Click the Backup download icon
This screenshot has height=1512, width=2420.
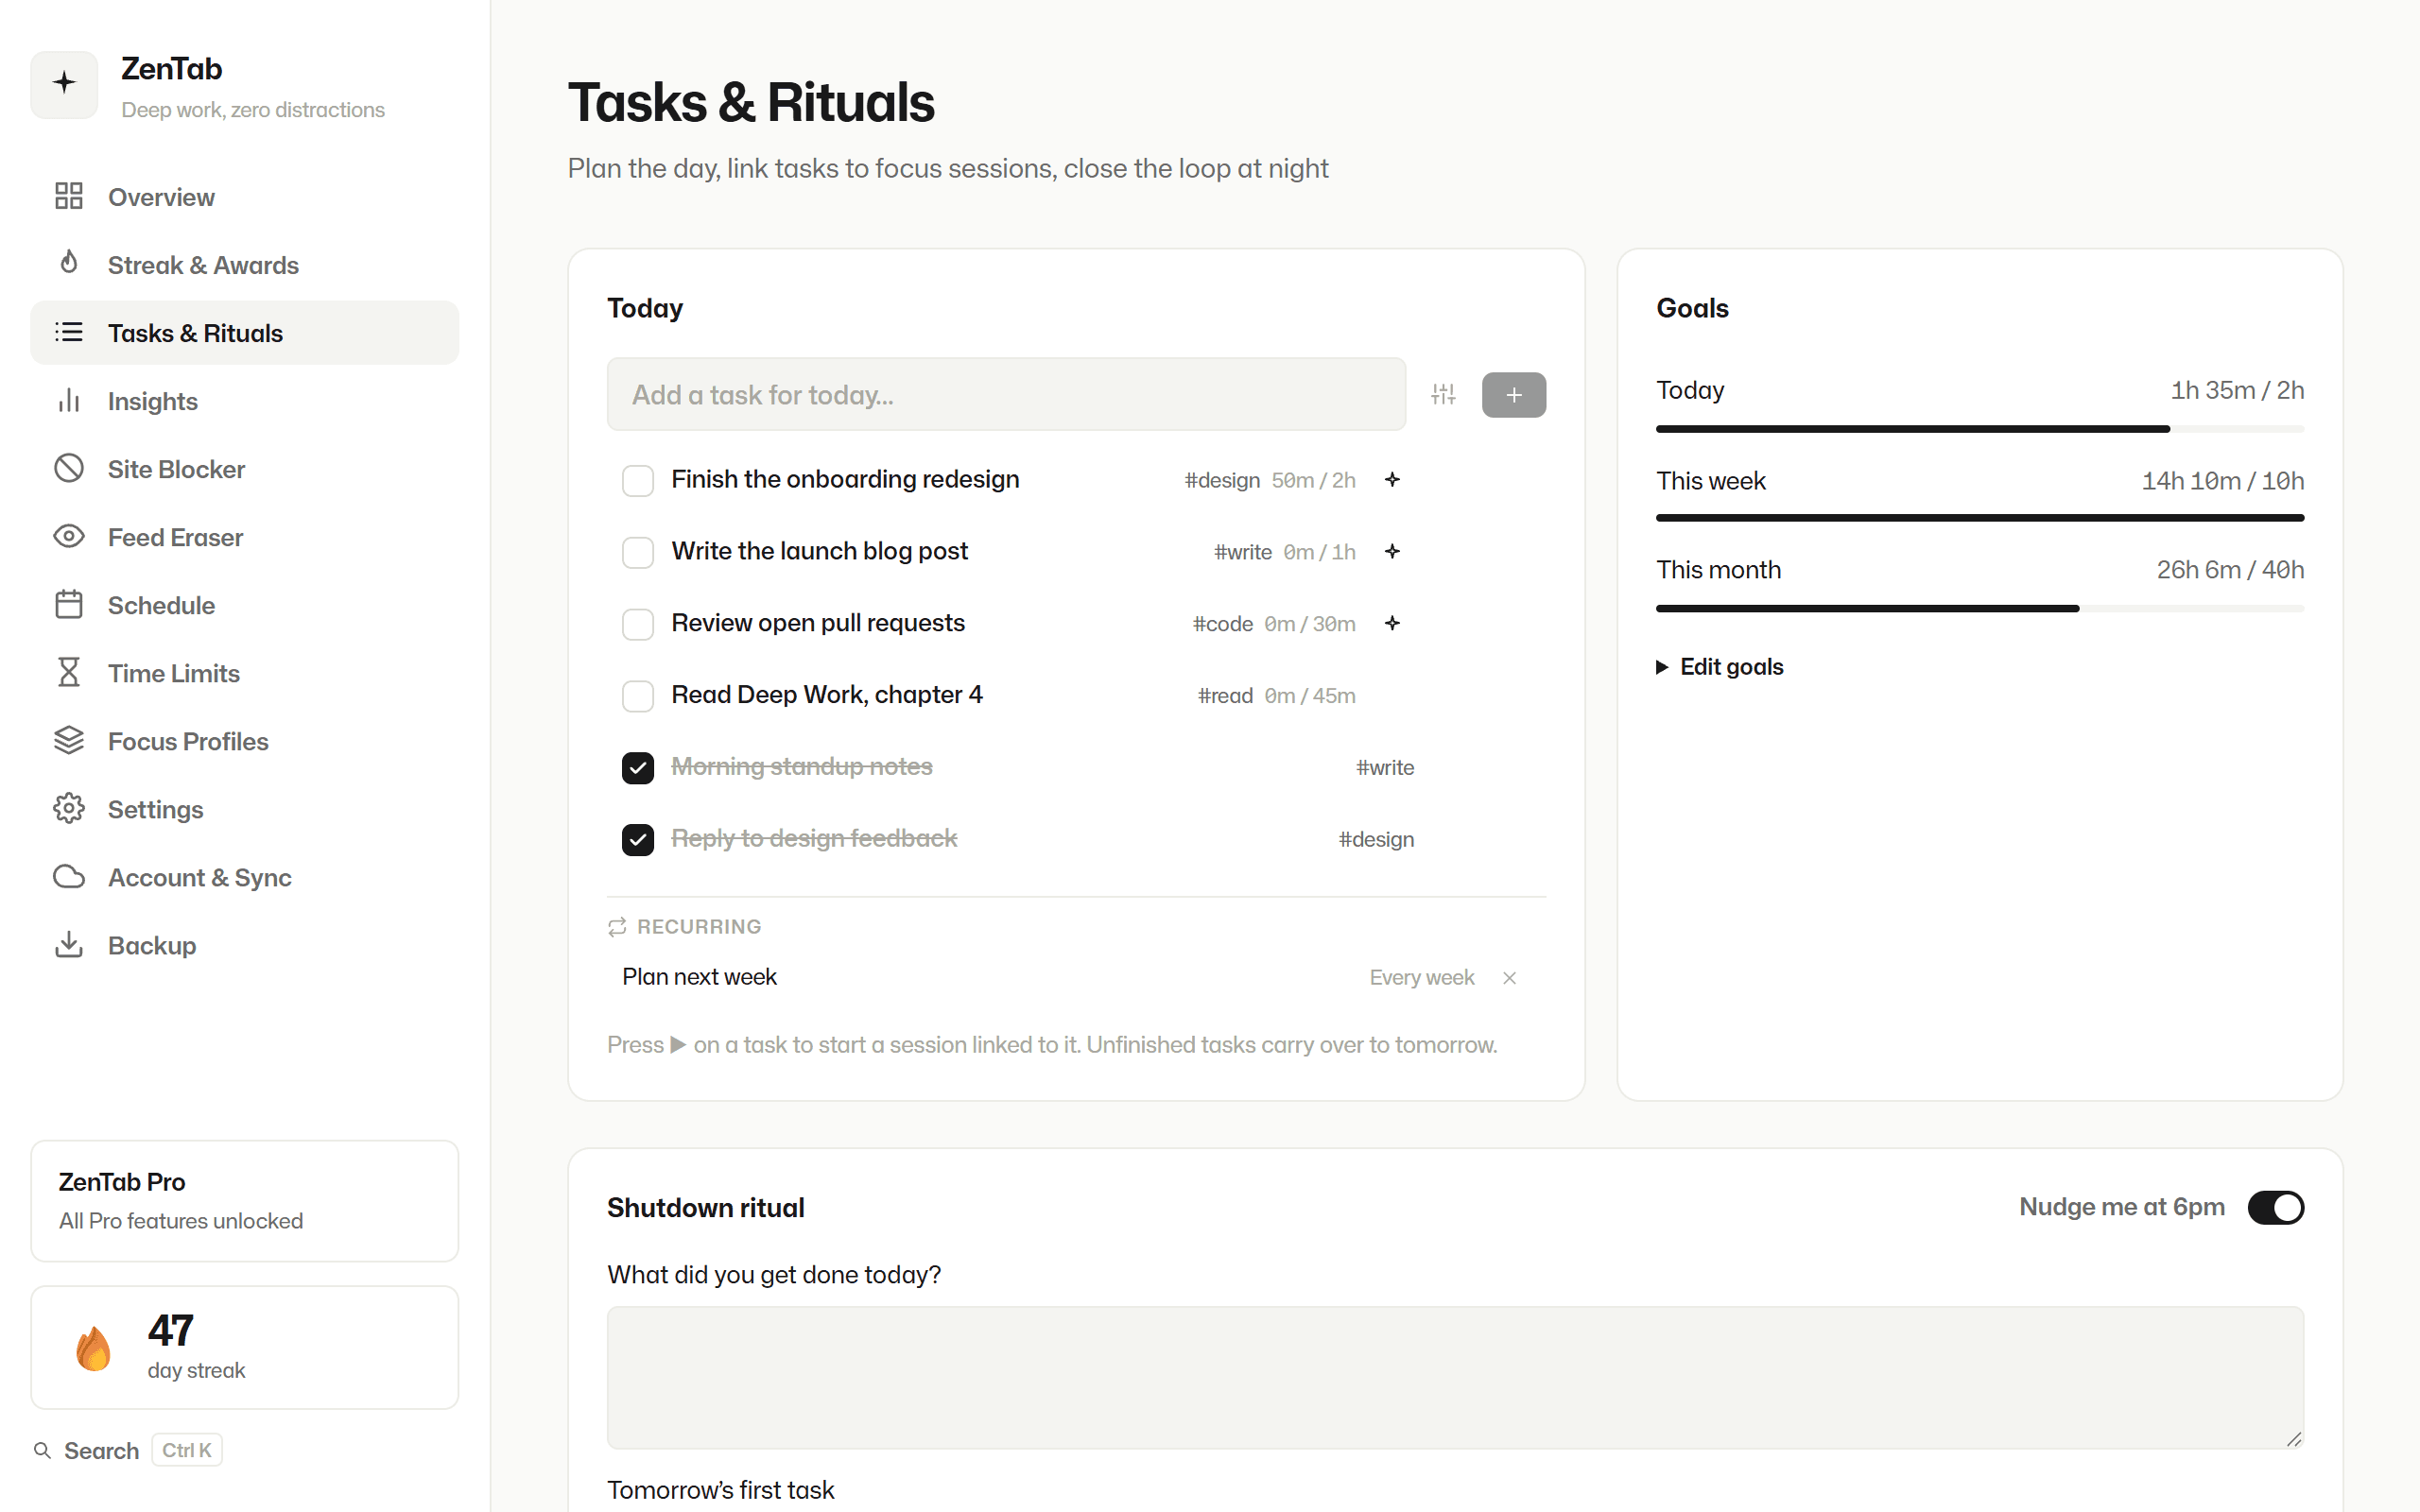[x=68, y=944]
